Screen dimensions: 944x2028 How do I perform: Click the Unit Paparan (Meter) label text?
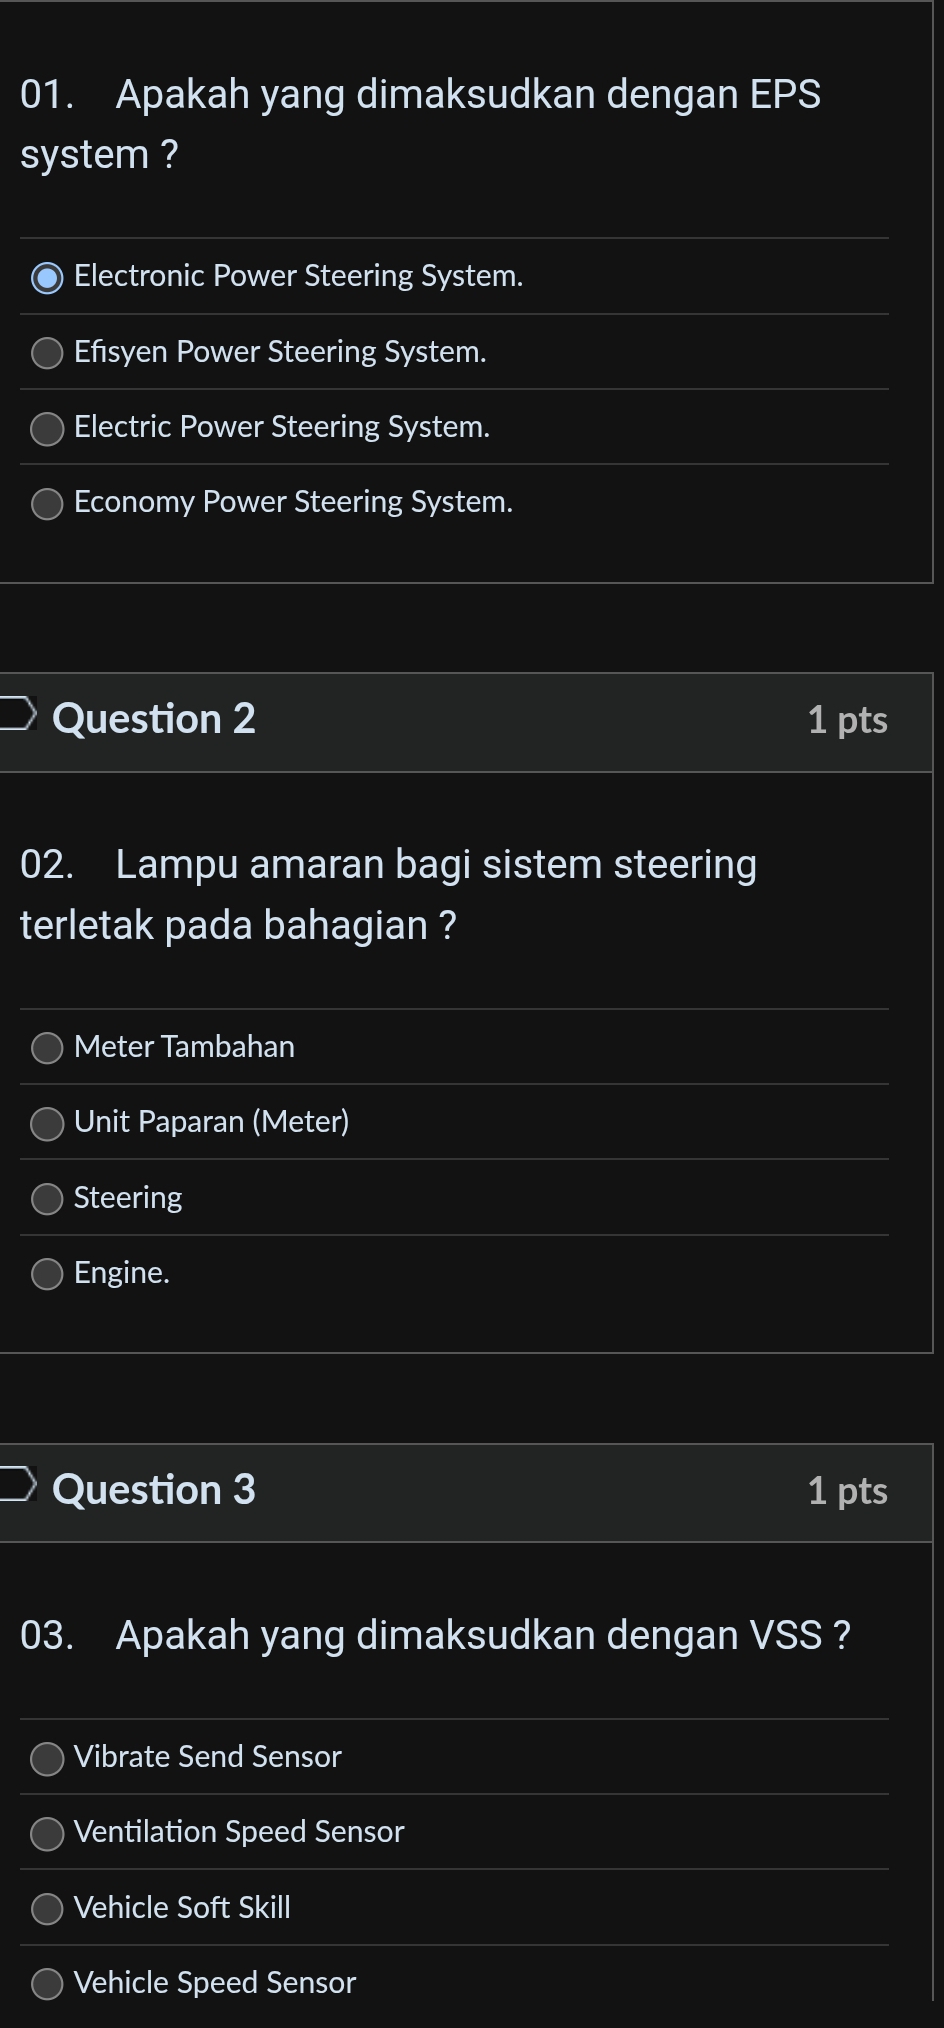(212, 1122)
